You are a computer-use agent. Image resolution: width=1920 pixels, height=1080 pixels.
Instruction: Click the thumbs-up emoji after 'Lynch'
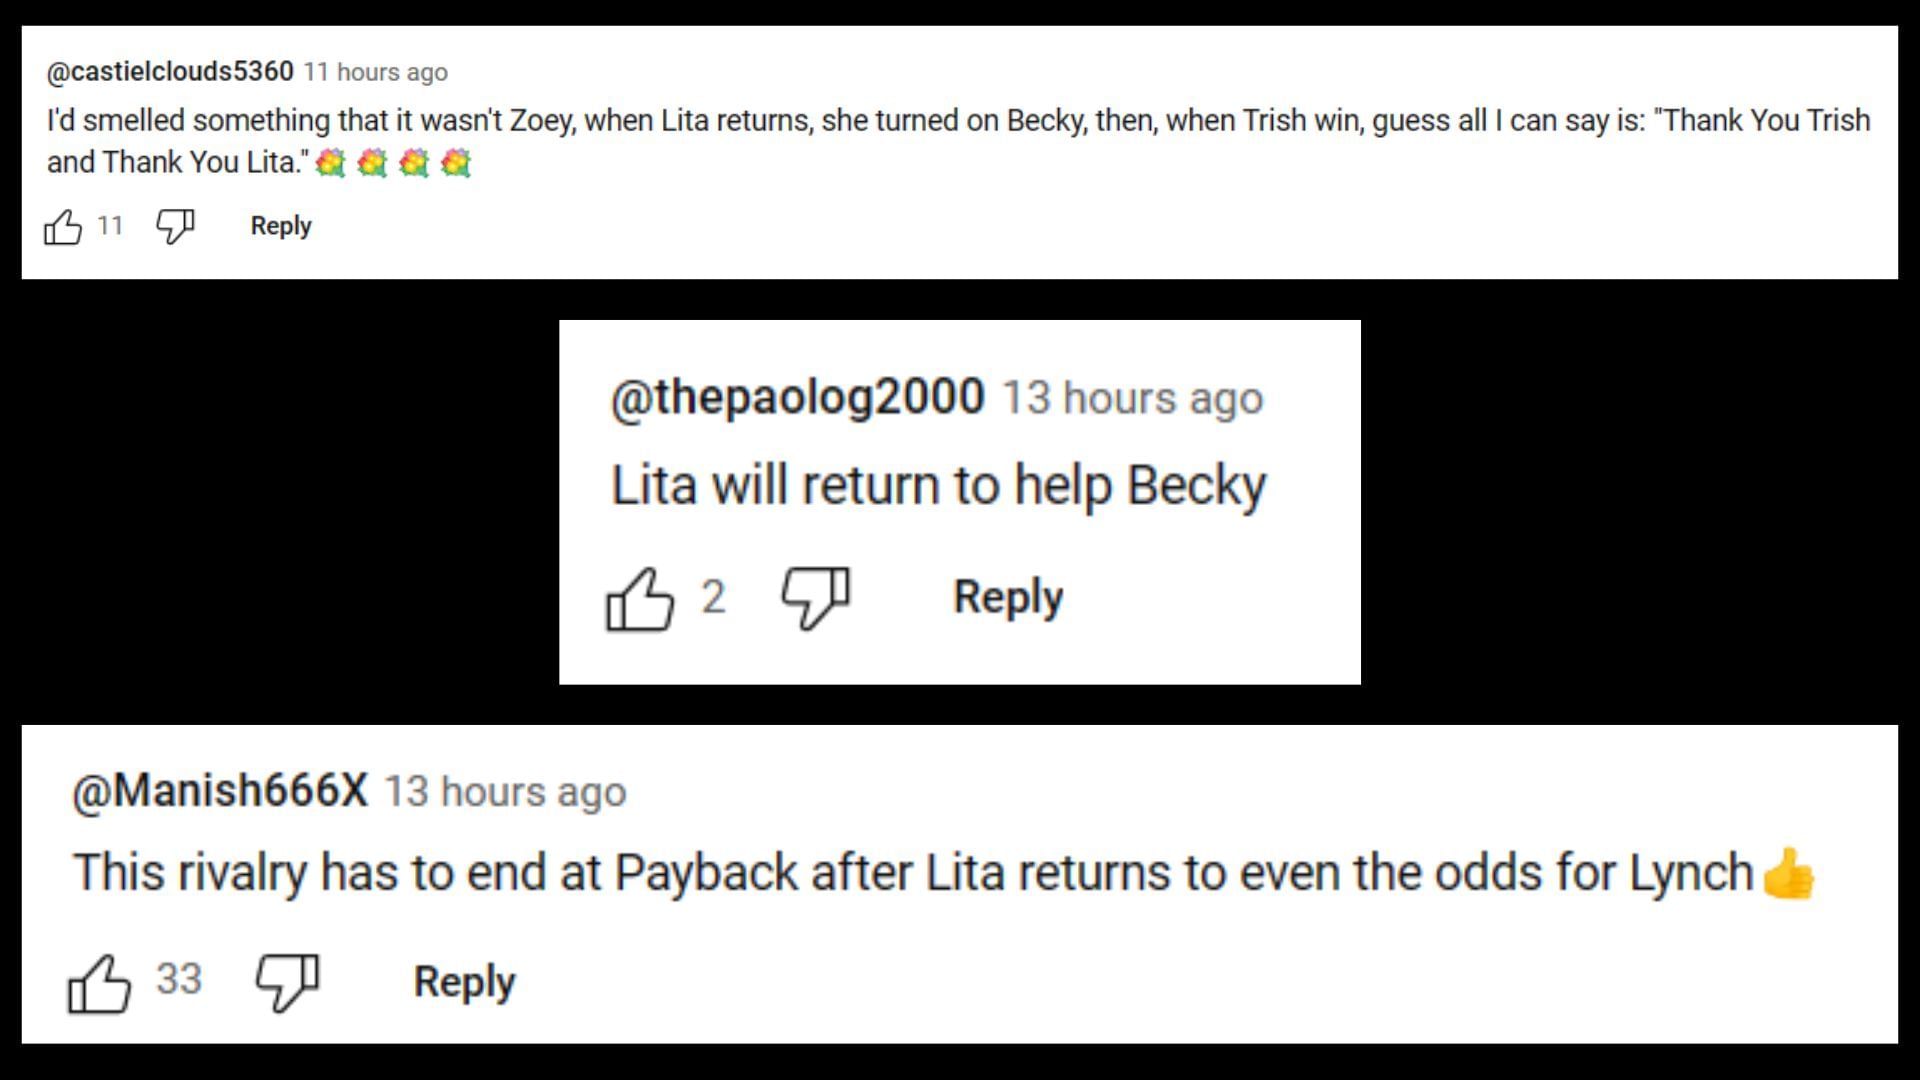pyautogui.click(x=1788, y=874)
